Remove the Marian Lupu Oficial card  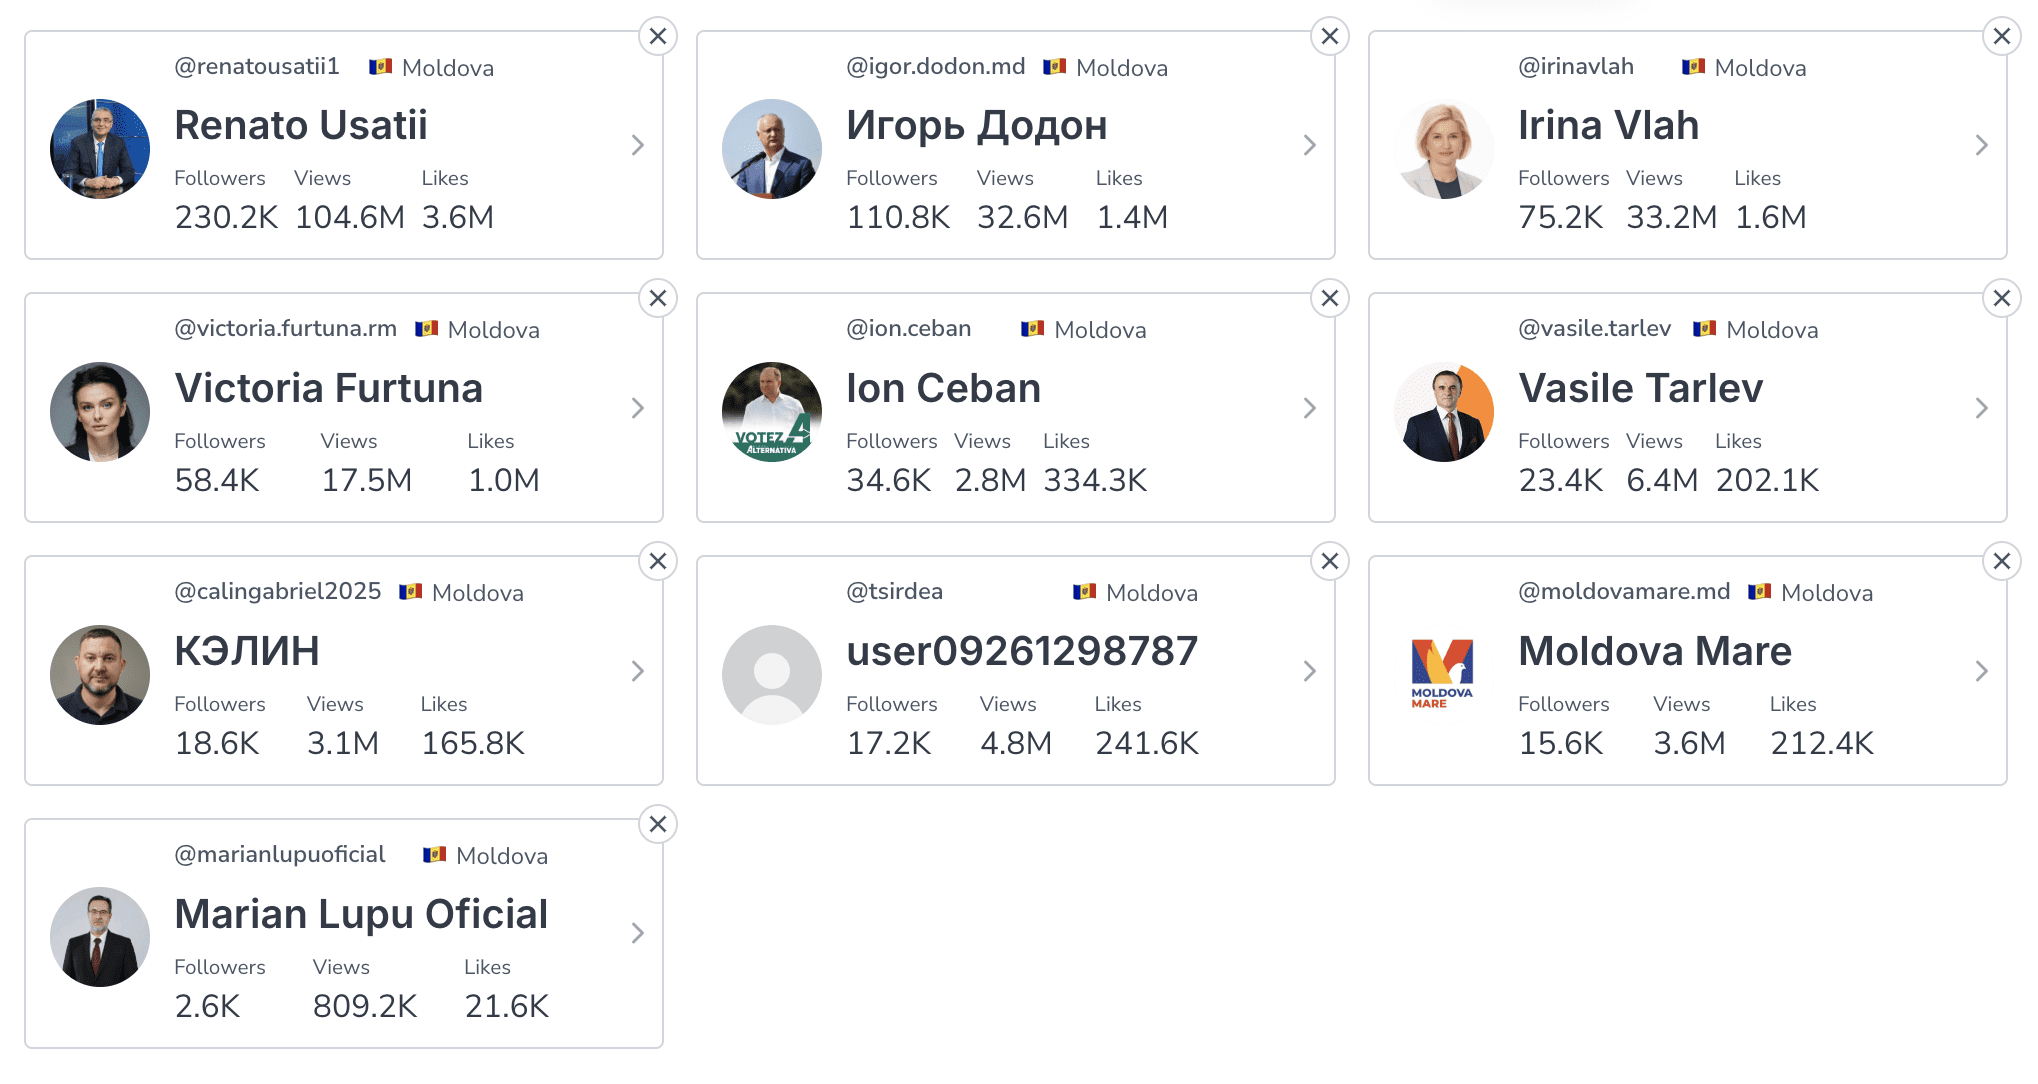(x=657, y=825)
